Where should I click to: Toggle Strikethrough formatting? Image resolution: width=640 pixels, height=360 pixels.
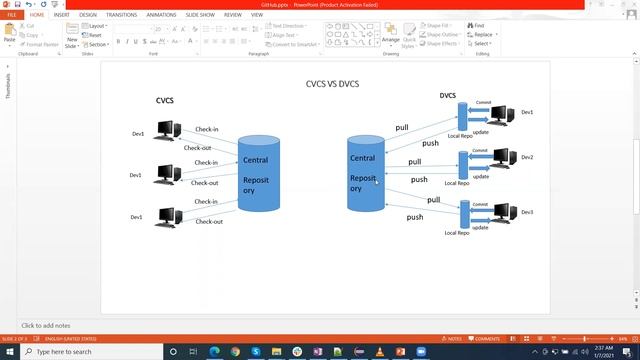[153, 41]
